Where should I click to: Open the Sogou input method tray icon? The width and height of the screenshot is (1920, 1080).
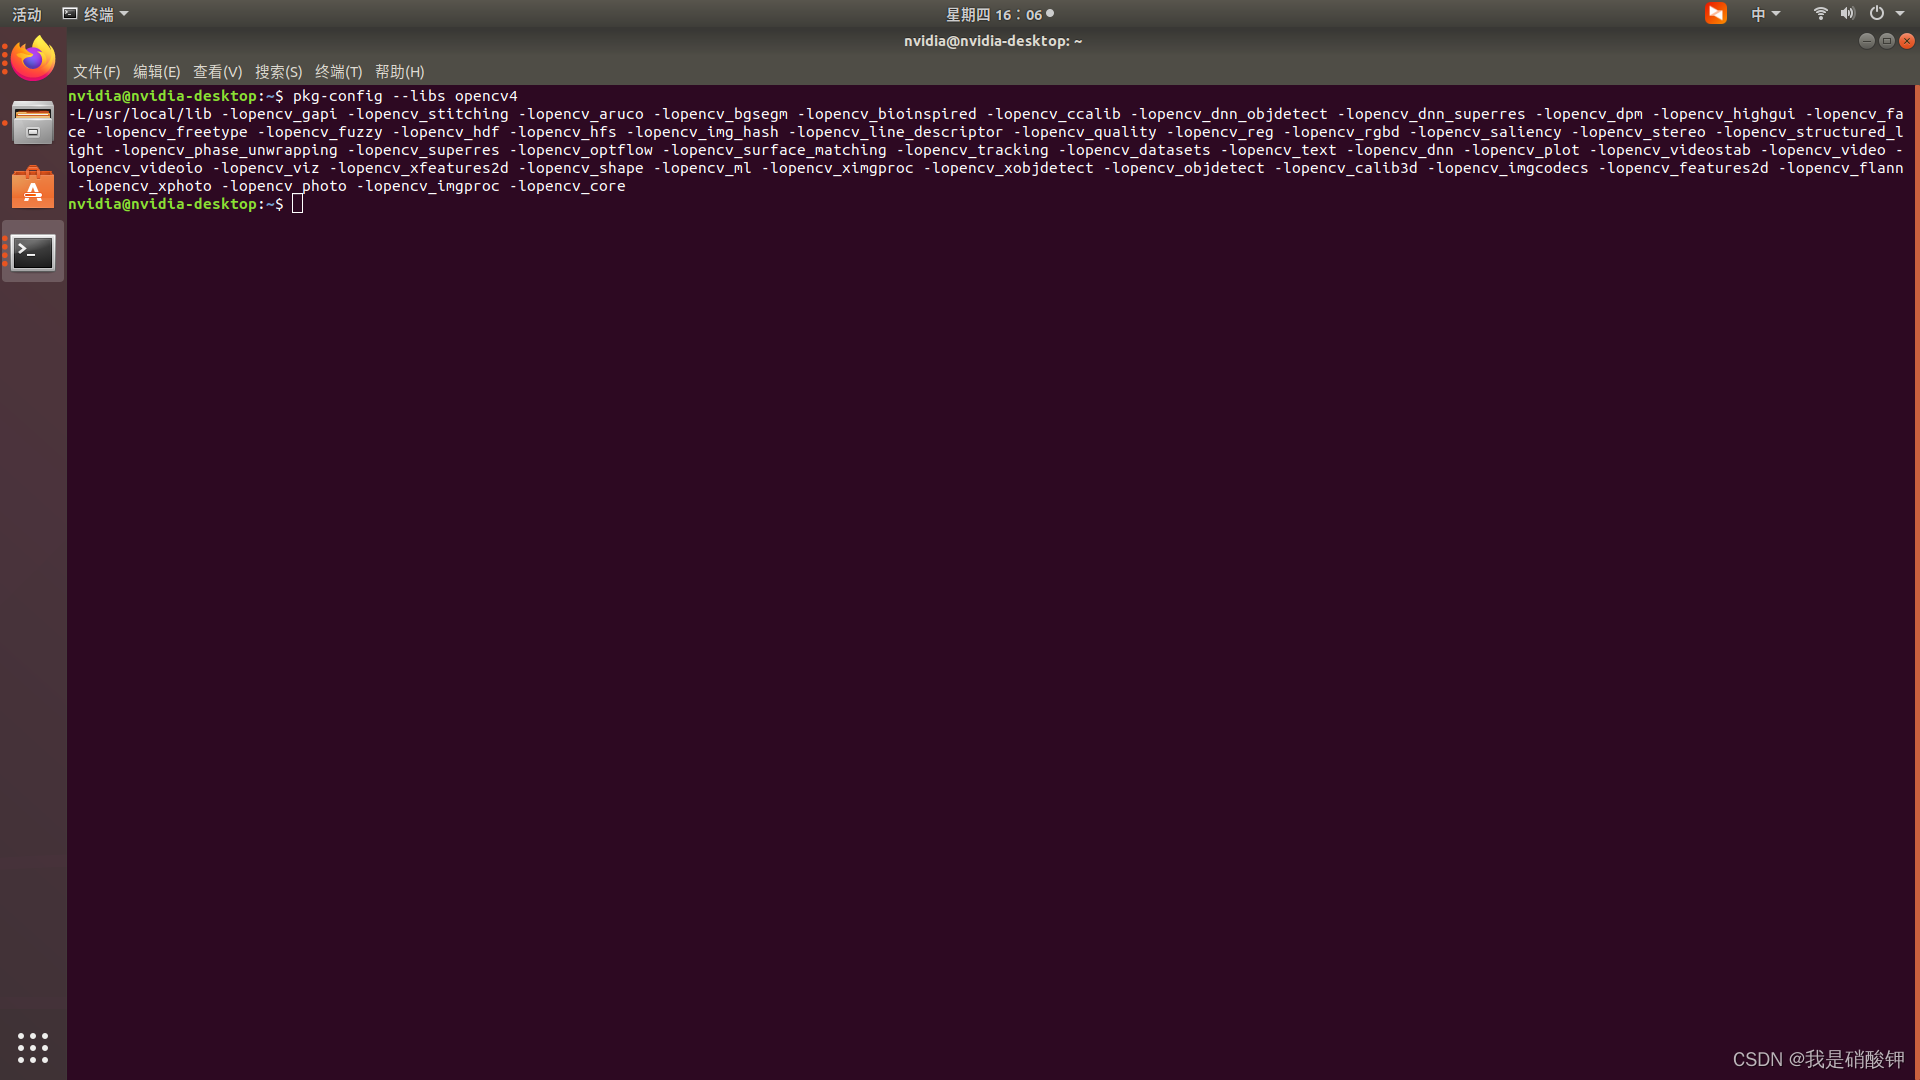[x=1715, y=13]
